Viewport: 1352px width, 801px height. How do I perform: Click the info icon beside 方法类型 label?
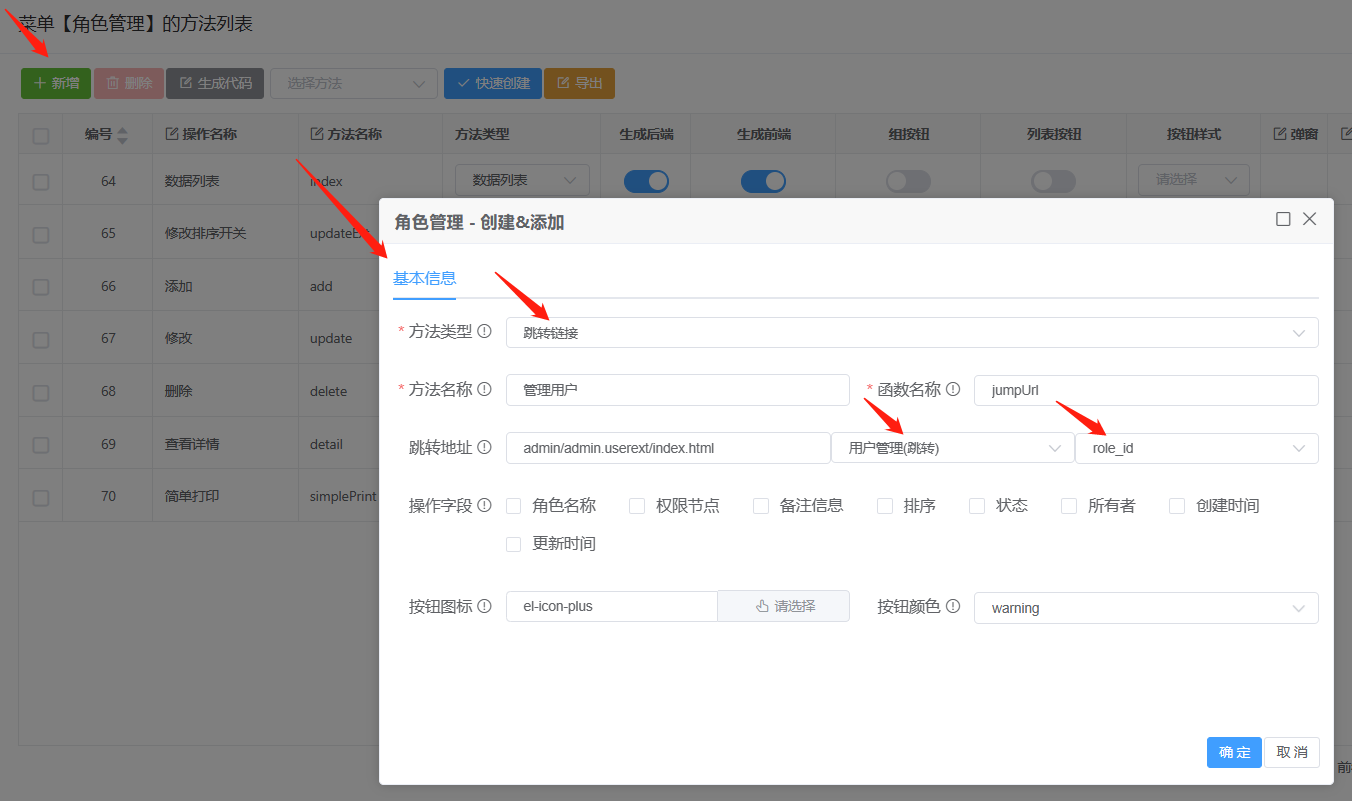(x=485, y=332)
